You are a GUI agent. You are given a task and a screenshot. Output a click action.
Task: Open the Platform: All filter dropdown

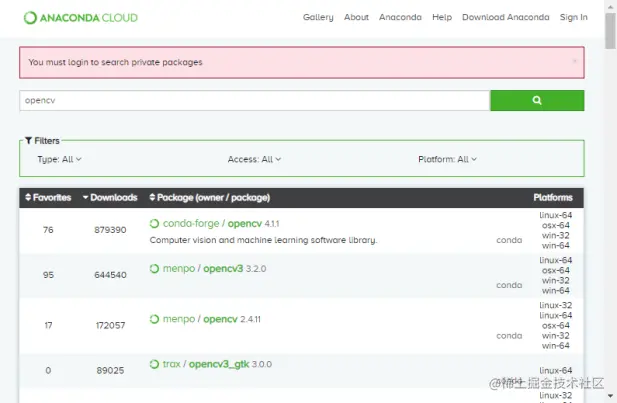pos(447,159)
